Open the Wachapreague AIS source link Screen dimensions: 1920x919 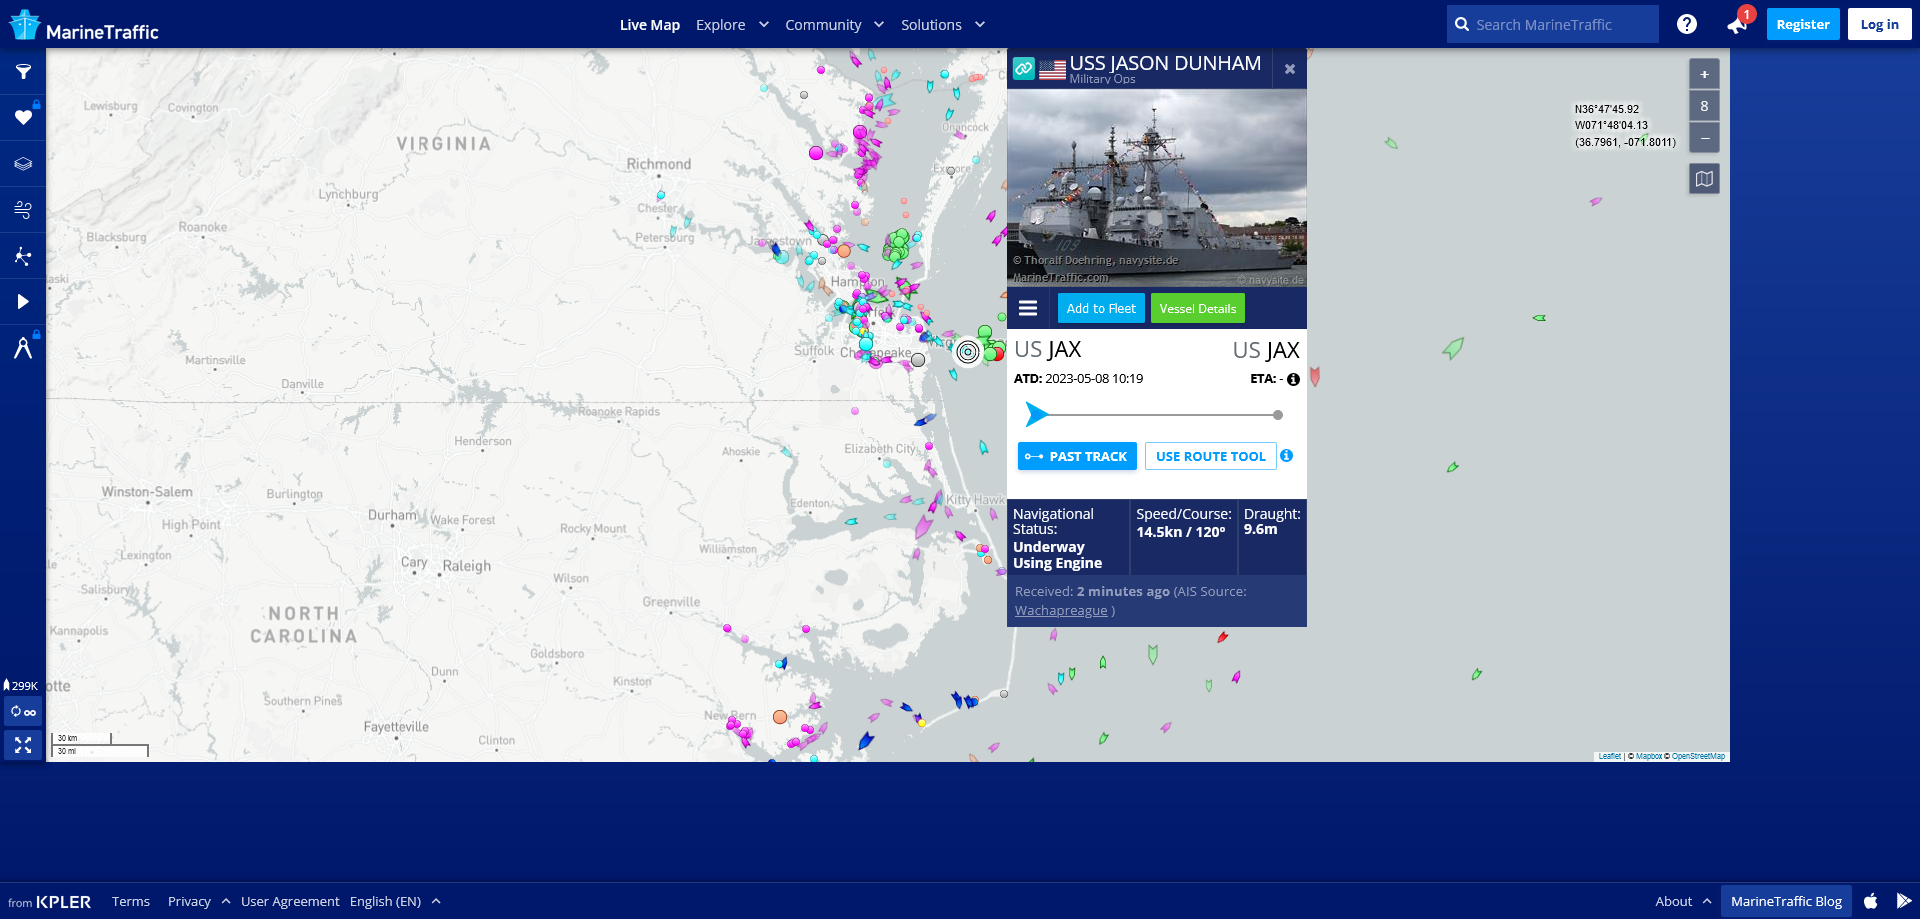pos(1061,610)
